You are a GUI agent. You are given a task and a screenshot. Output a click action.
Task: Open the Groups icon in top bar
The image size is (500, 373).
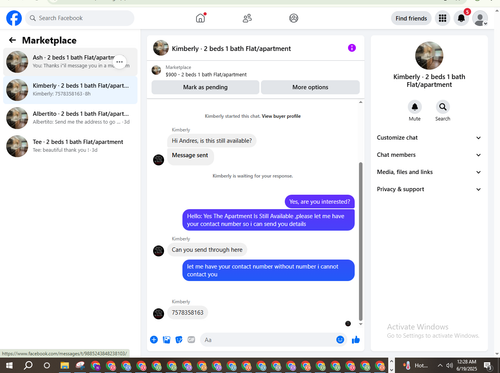293,18
